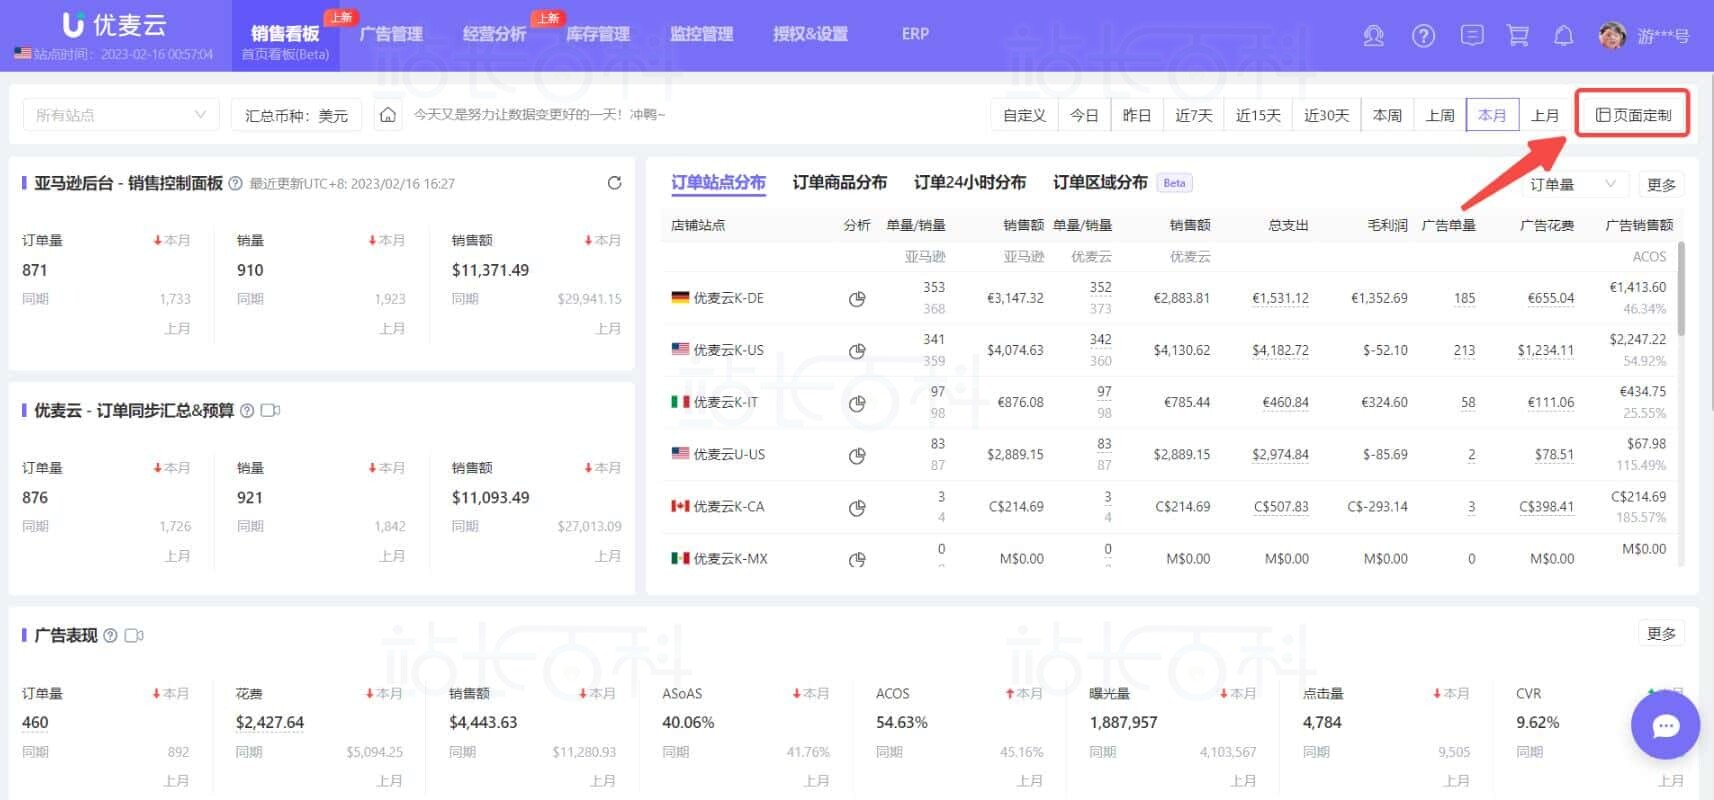Open the notifications bell icon
Screen dimensions: 1714x800
1564,36
